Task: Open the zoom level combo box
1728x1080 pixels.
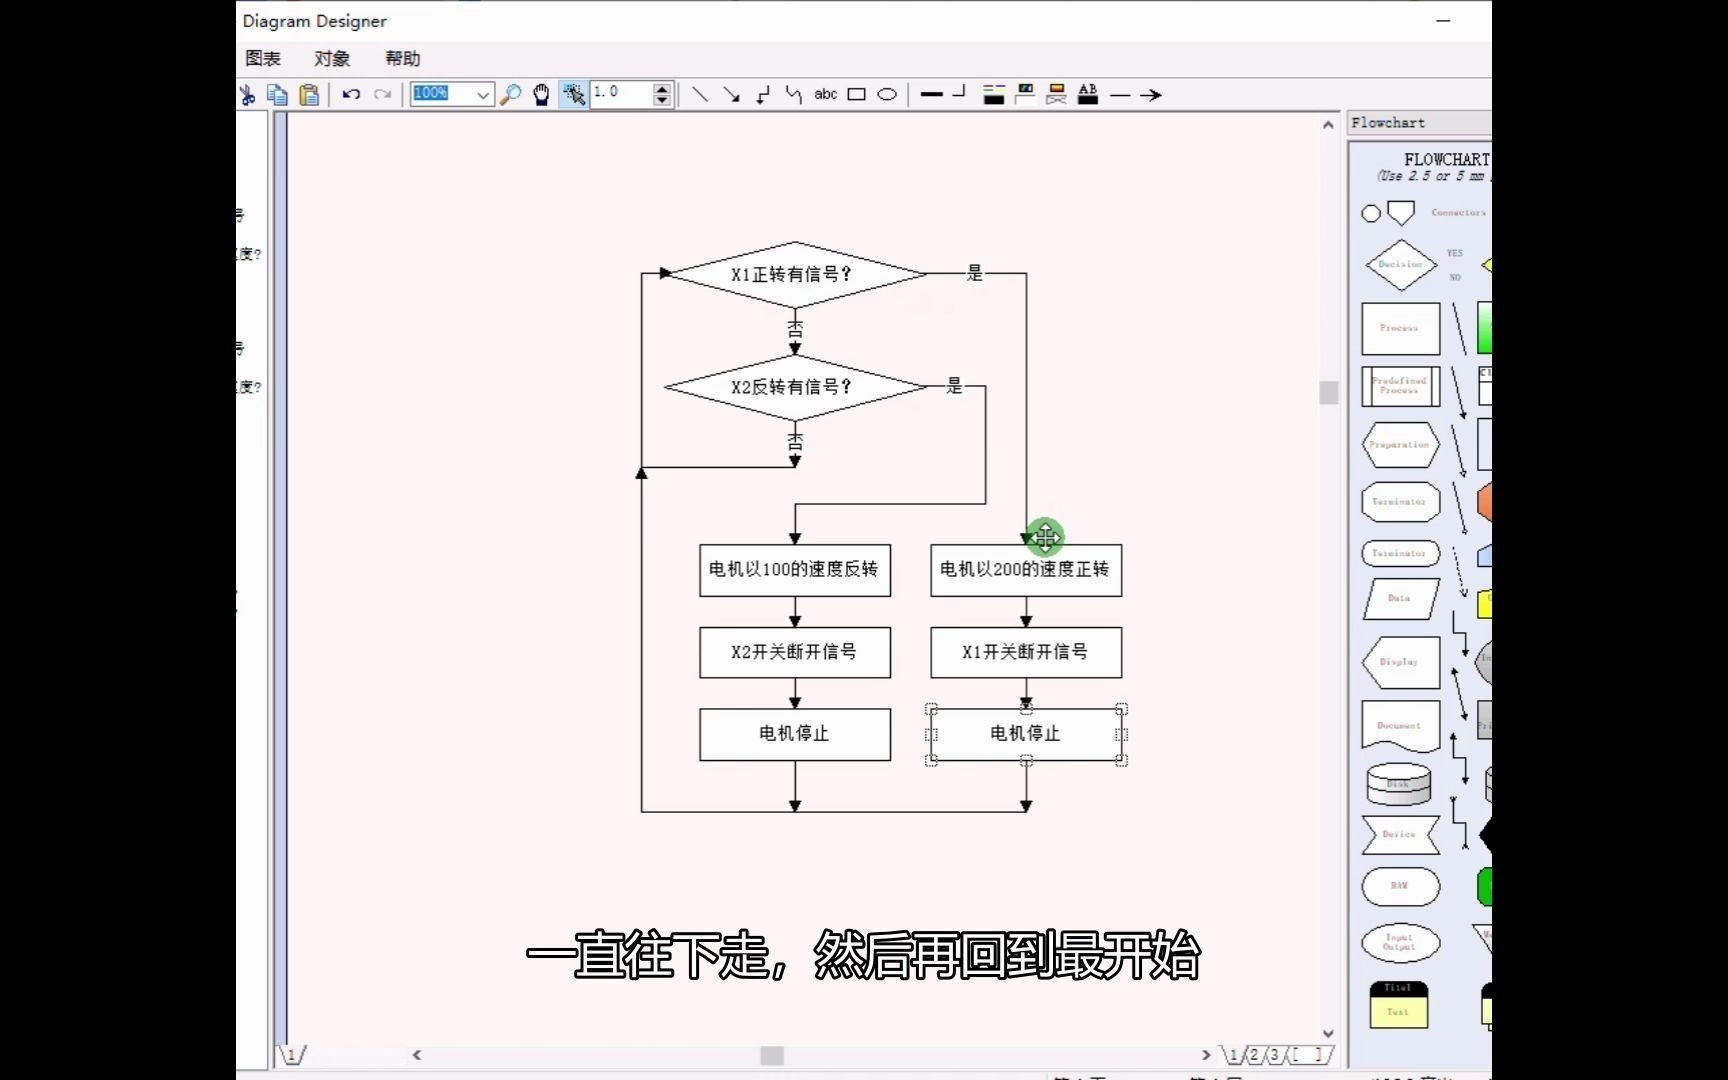Action: [452, 94]
